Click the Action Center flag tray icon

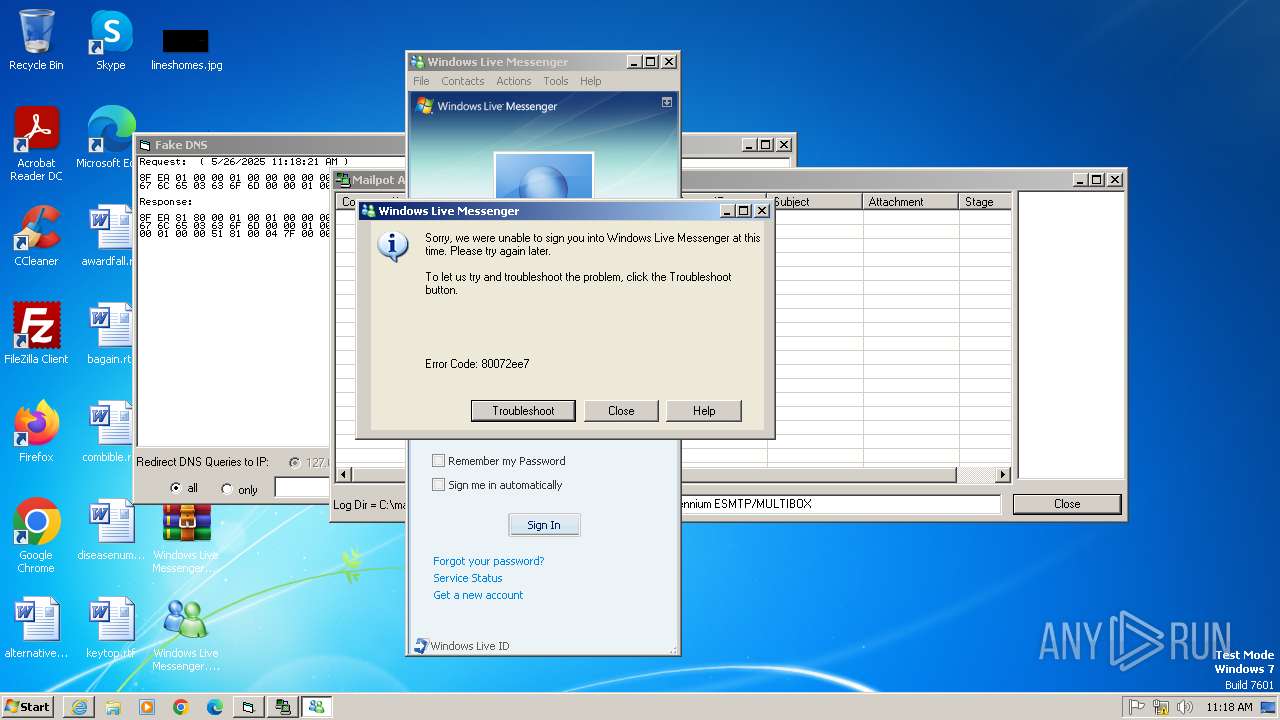(1137, 707)
